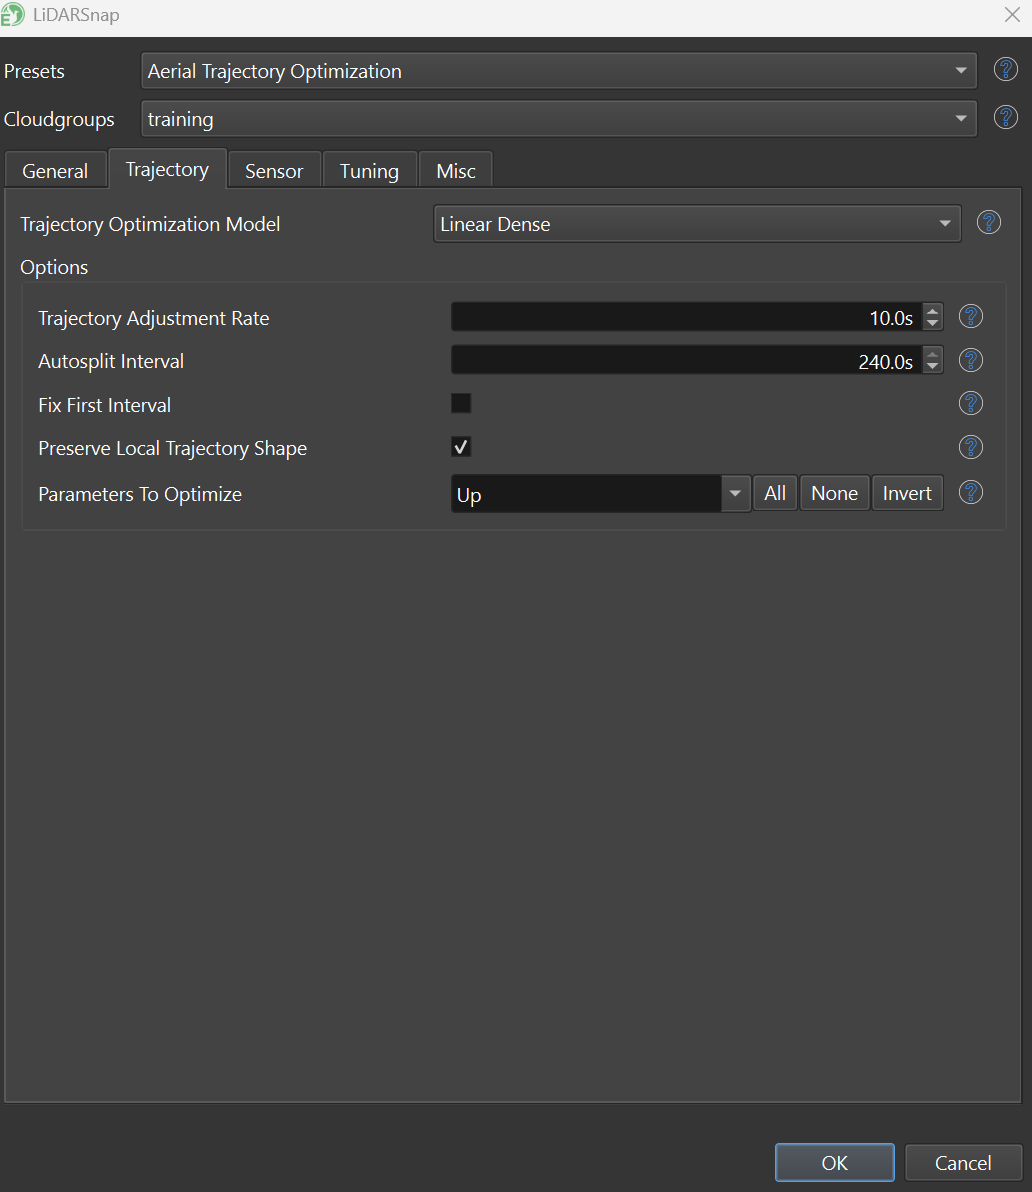The width and height of the screenshot is (1032, 1192).
Task: Click the help icon beside Cloudgroups
Action: tap(1005, 118)
